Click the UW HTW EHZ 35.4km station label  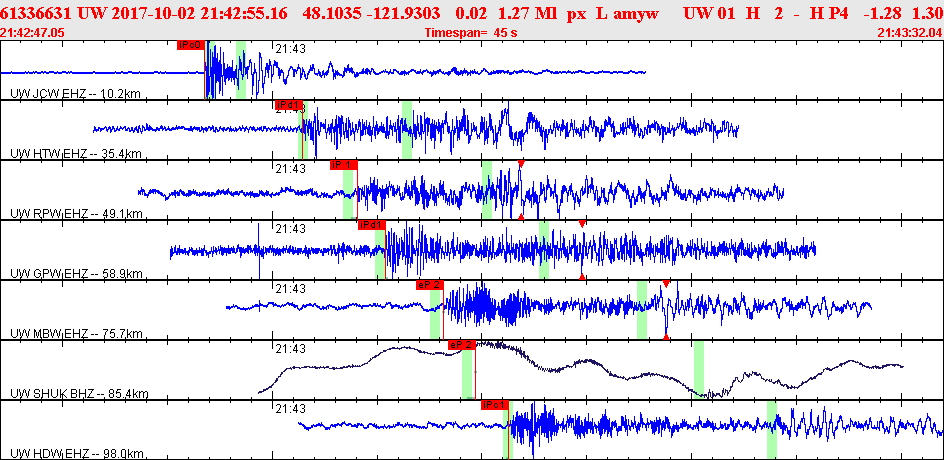pyautogui.click(x=76, y=154)
